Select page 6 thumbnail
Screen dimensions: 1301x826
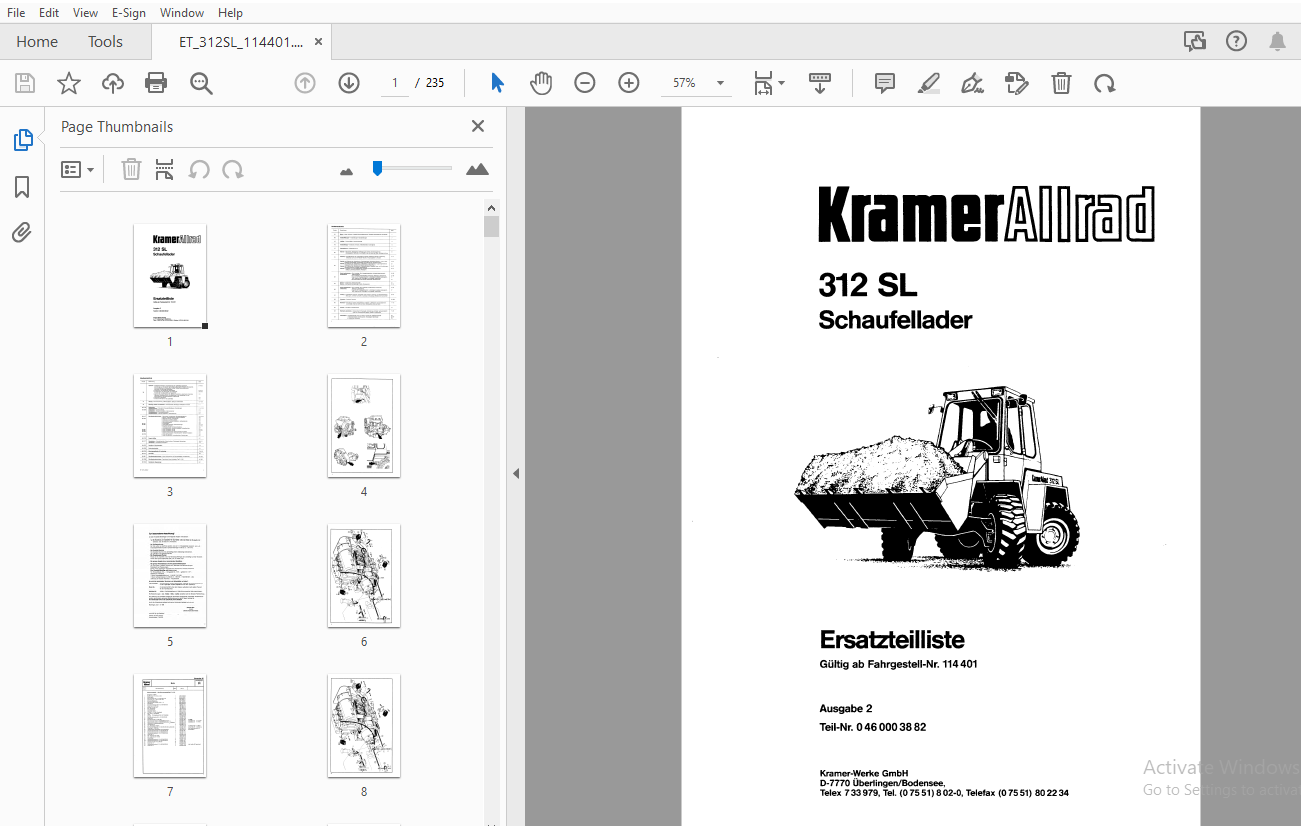pyautogui.click(x=364, y=576)
